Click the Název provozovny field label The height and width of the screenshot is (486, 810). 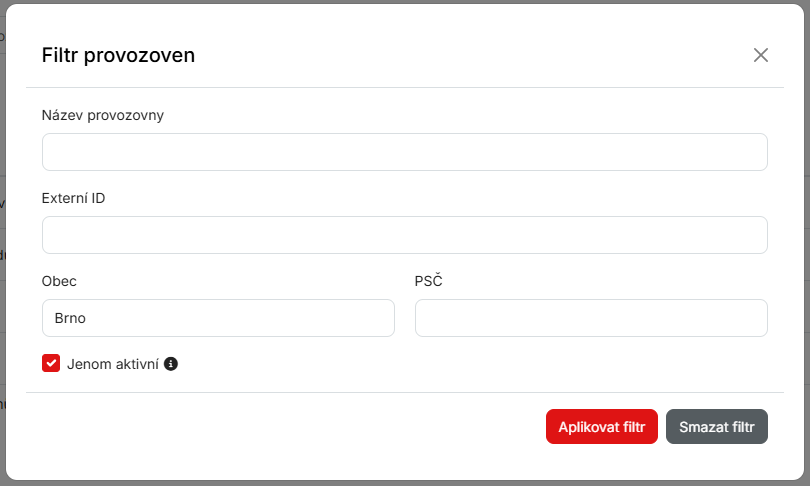point(103,115)
